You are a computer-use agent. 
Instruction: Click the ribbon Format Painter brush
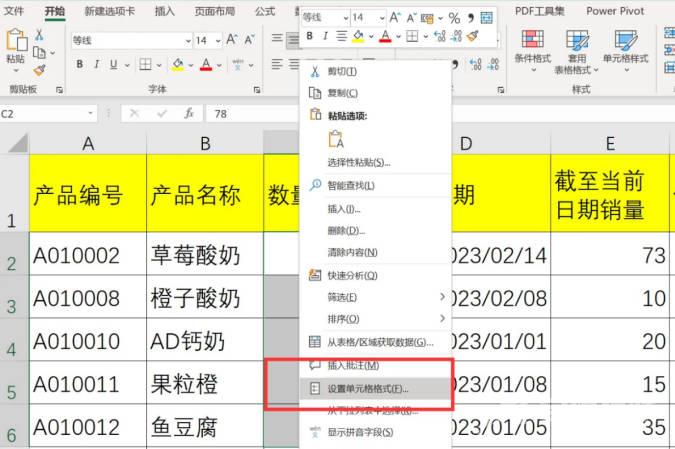click(39, 70)
